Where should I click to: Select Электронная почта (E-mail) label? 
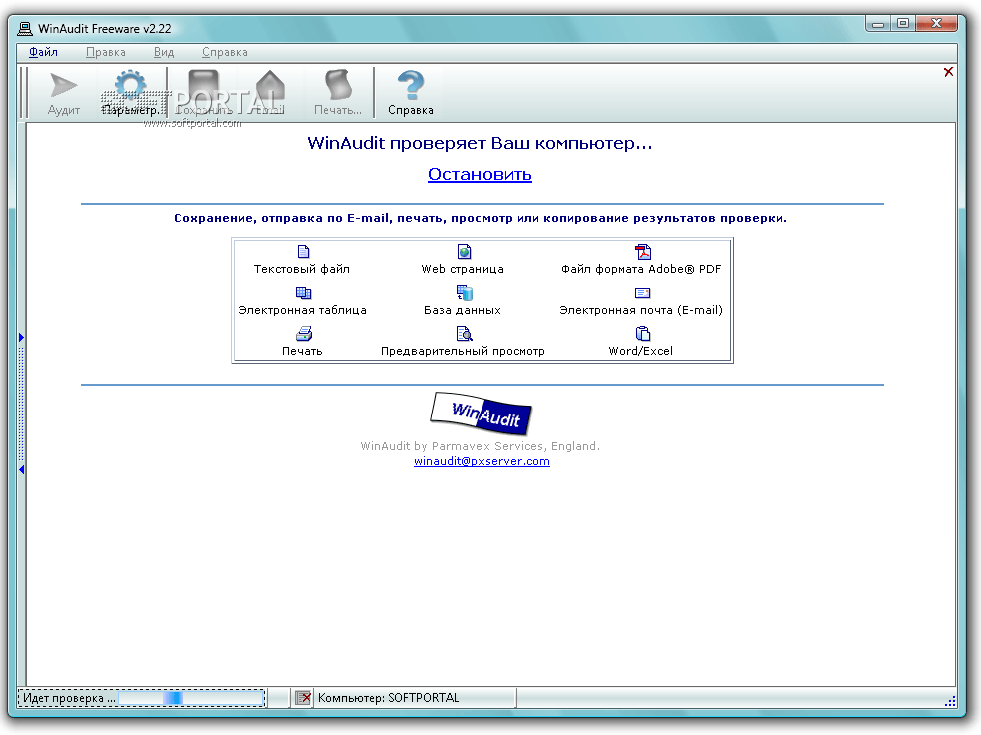(x=641, y=310)
